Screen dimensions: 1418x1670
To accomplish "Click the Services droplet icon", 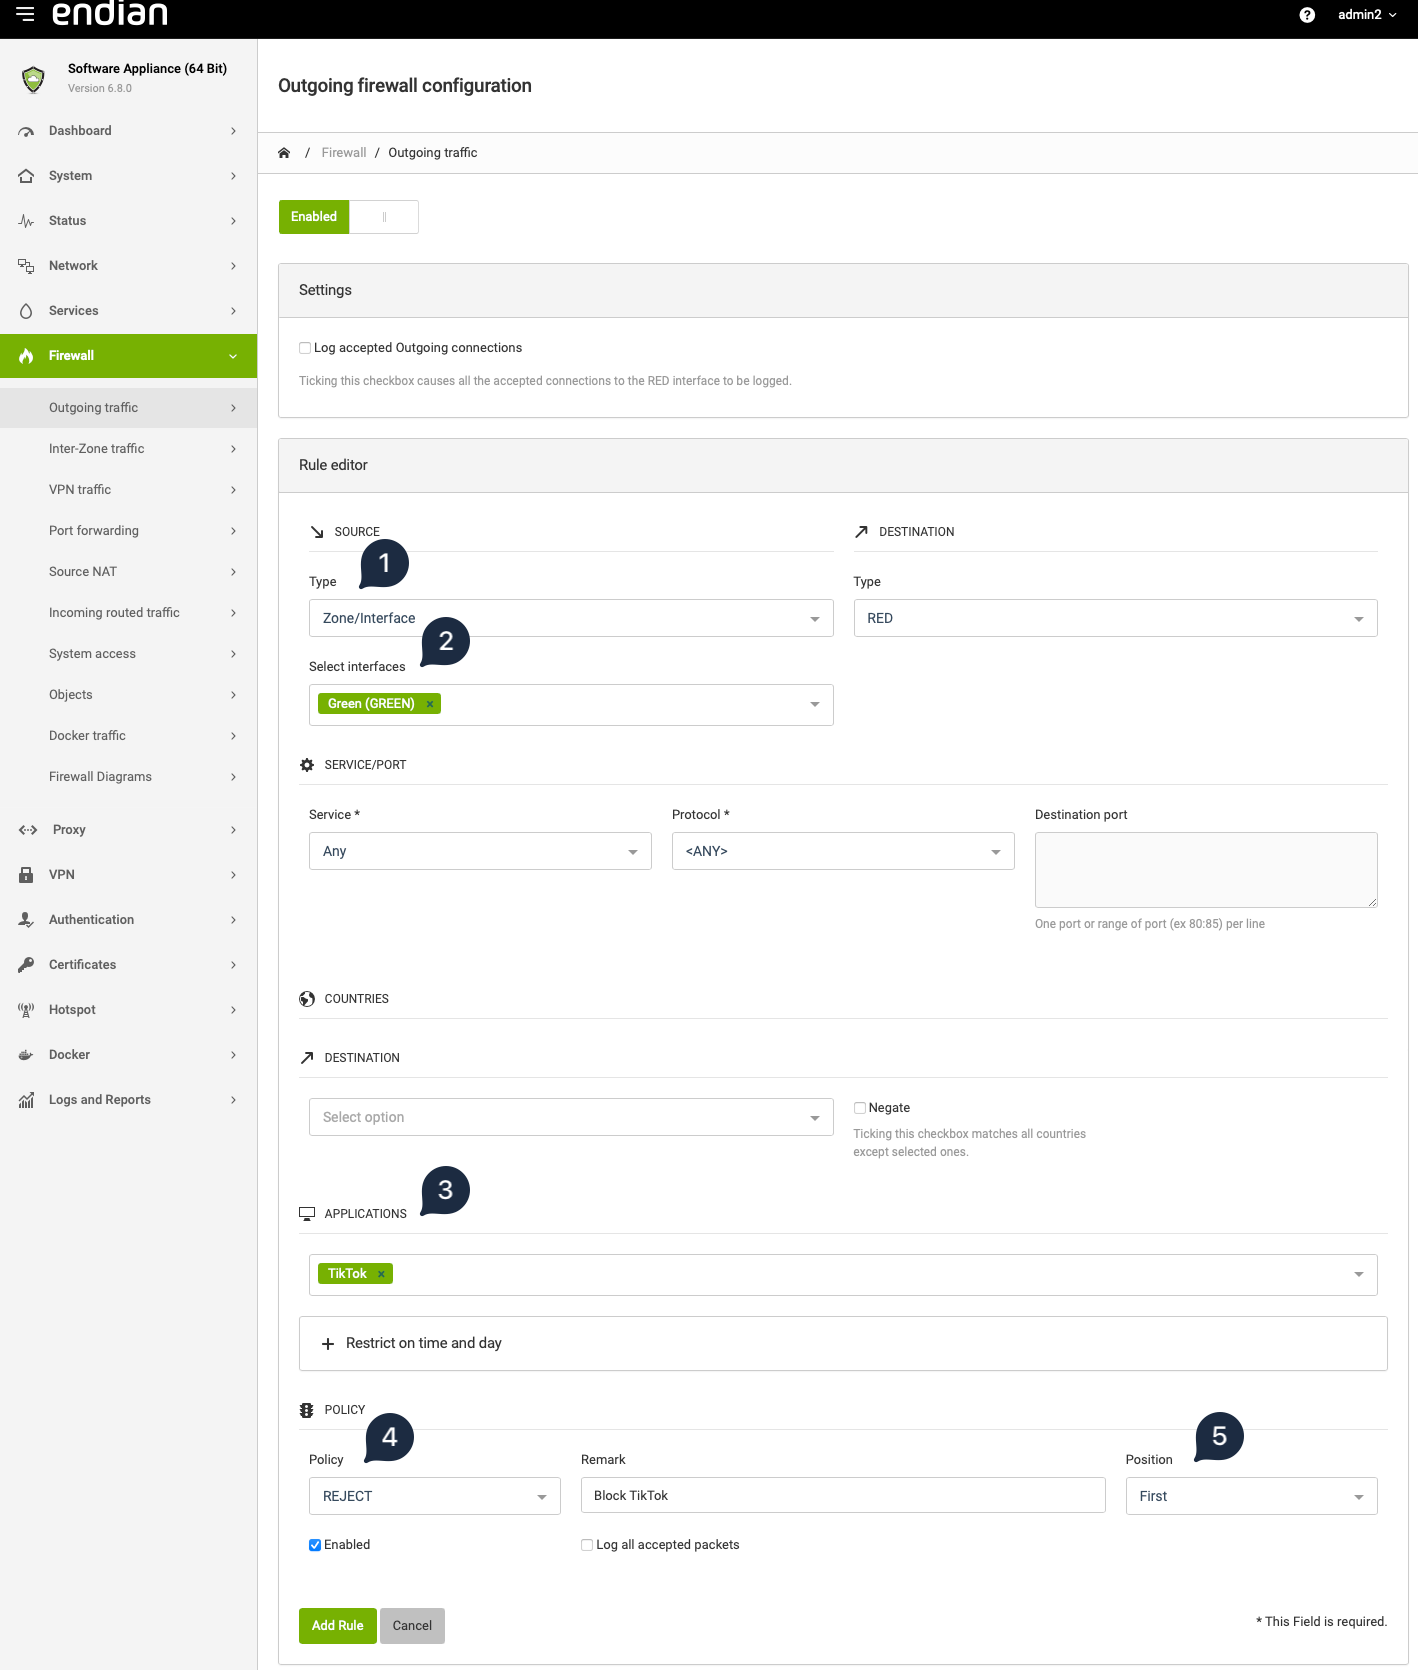I will (x=26, y=311).
